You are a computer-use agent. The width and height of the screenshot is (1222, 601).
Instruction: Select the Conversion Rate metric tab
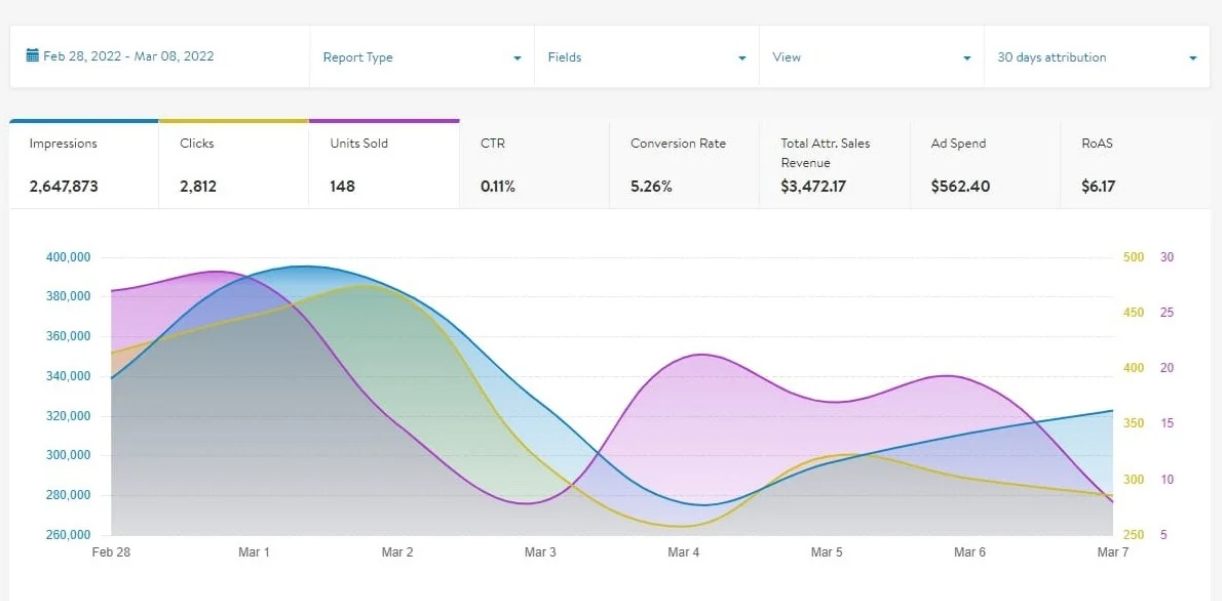point(684,165)
